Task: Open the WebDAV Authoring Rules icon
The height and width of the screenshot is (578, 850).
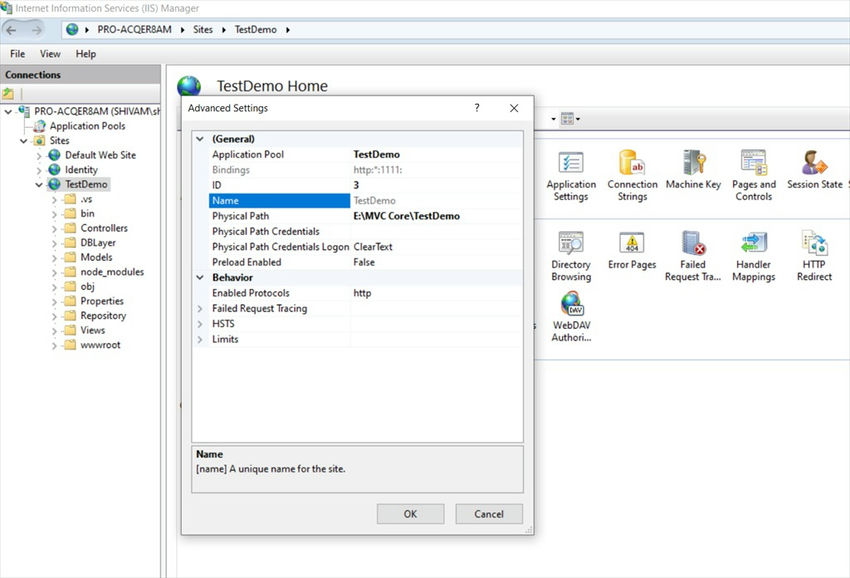Action: (x=571, y=317)
